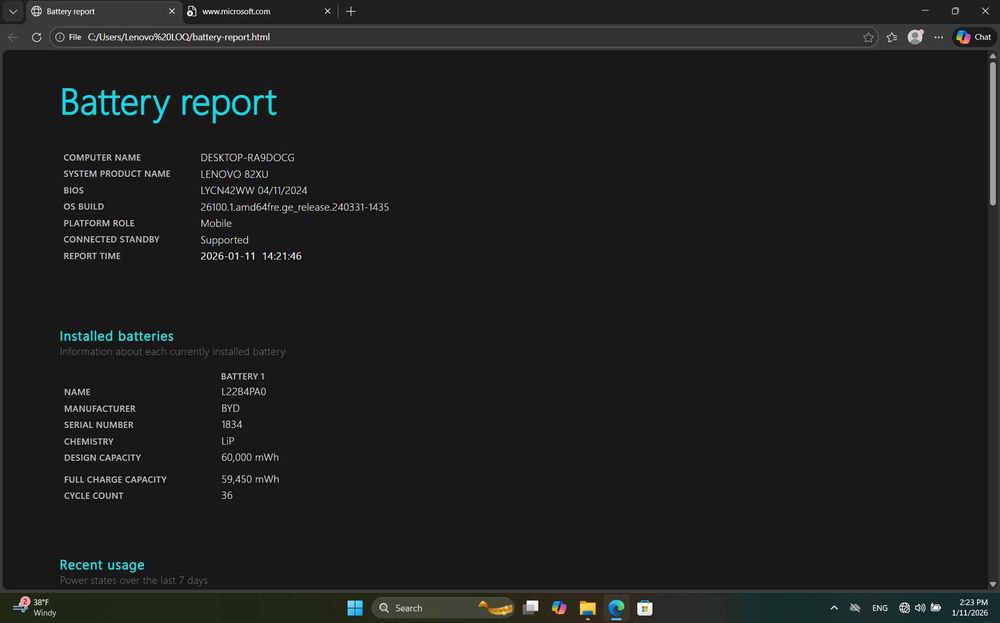The width and height of the screenshot is (1000, 623).
Task: Click the Recent usage section heading
Action: (102, 565)
